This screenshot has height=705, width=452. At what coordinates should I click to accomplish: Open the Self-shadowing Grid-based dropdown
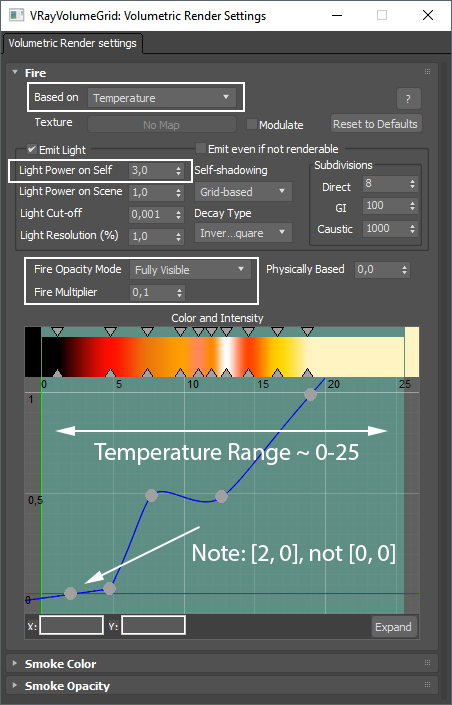click(x=243, y=192)
